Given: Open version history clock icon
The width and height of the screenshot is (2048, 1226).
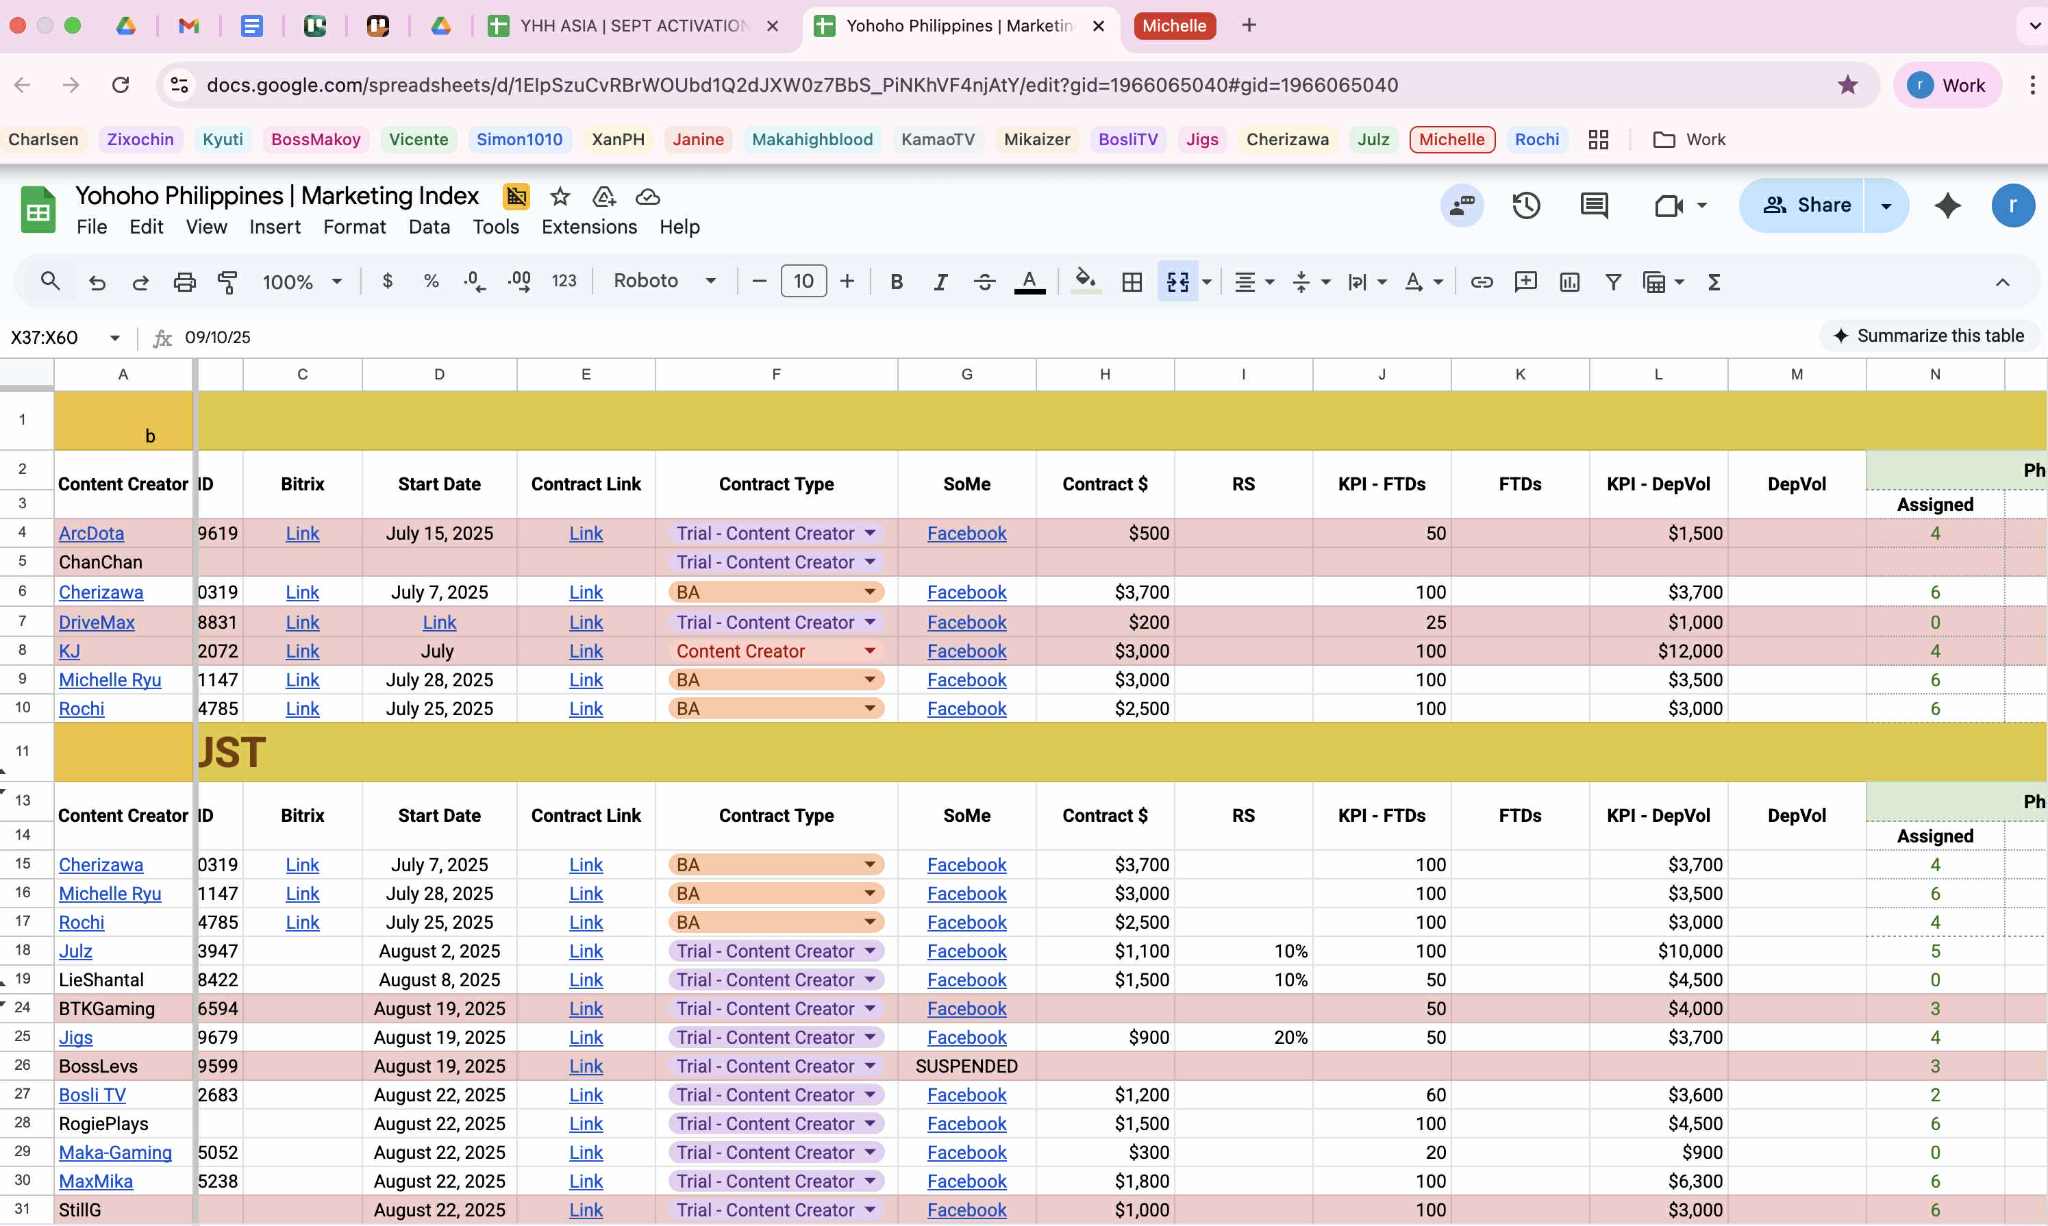Looking at the screenshot, I should [x=1526, y=206].
